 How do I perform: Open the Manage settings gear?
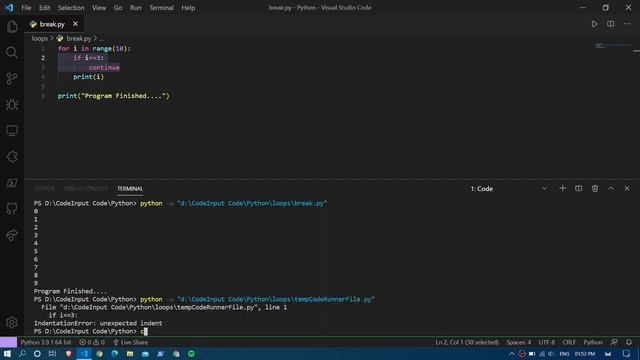tap(12, 322)
